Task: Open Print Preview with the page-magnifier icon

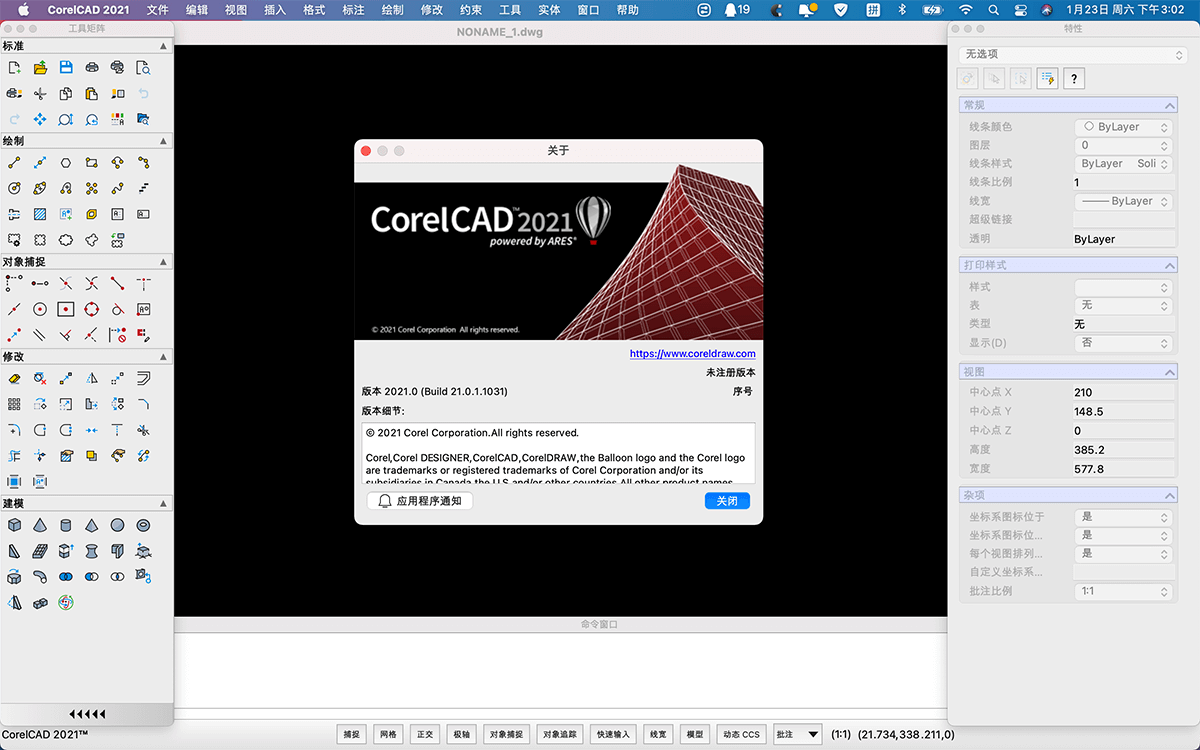Action: pos(143,68)
